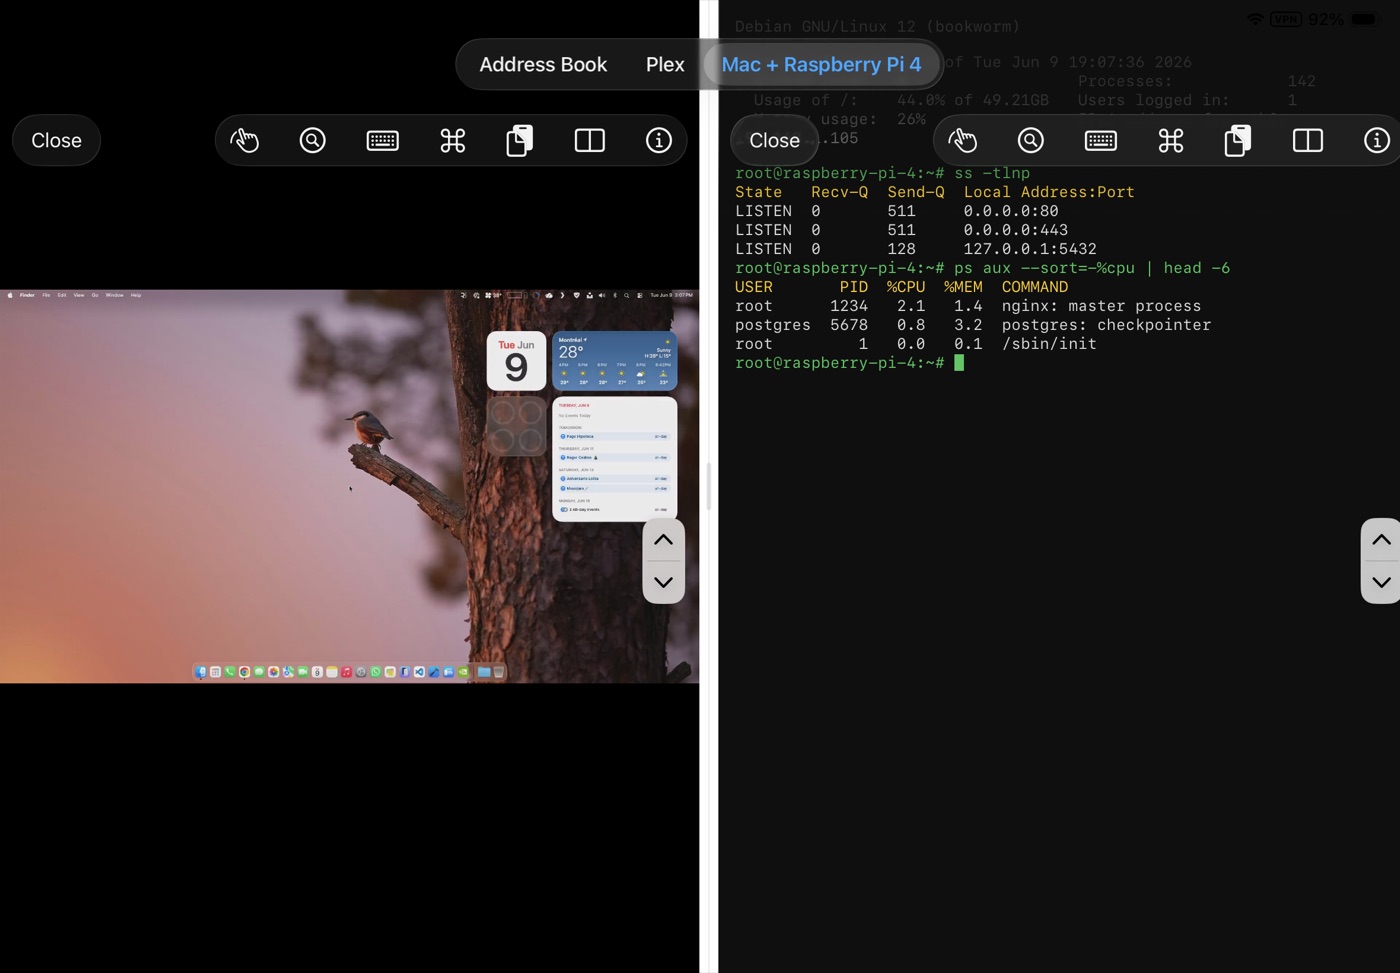Open the Apple menu on remote Mac
Viewport: 1400px width, 973px height.
[10, 295]
